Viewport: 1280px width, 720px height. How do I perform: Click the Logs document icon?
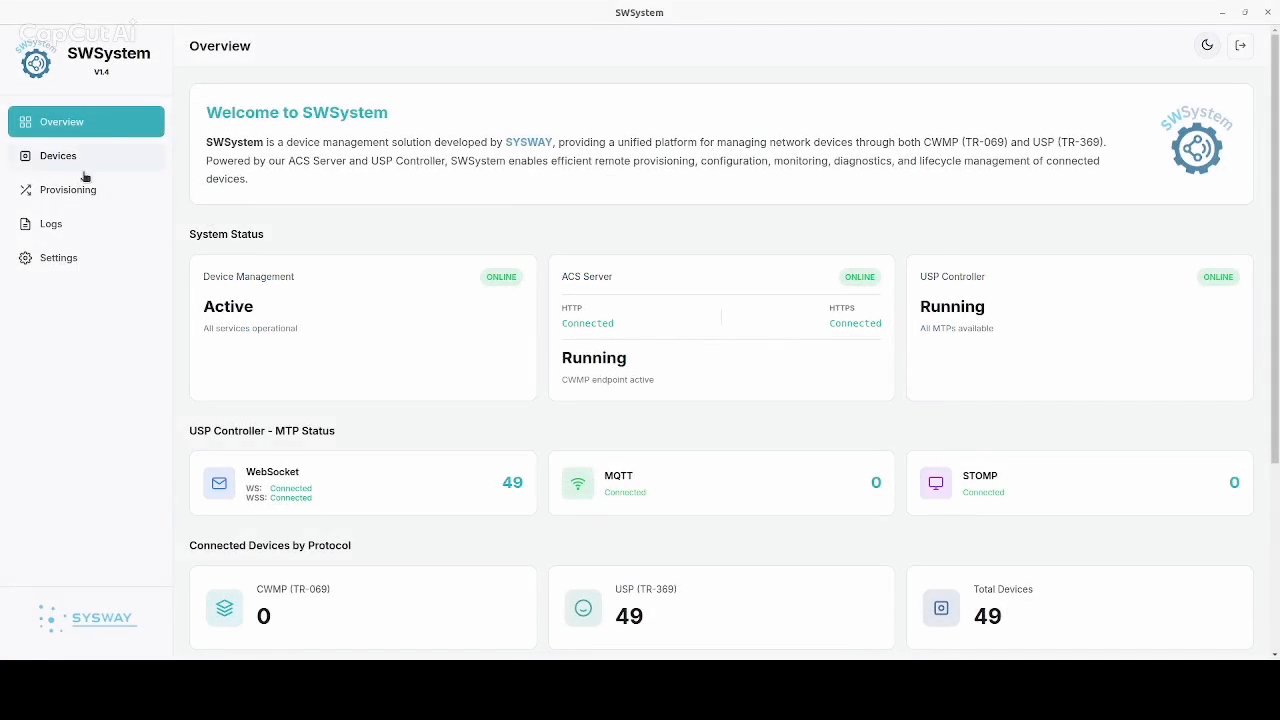25,224
